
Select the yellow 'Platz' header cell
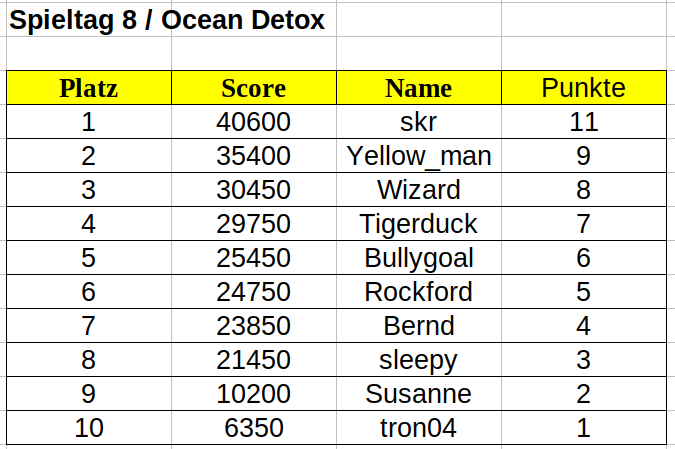[x=89, y=88]
